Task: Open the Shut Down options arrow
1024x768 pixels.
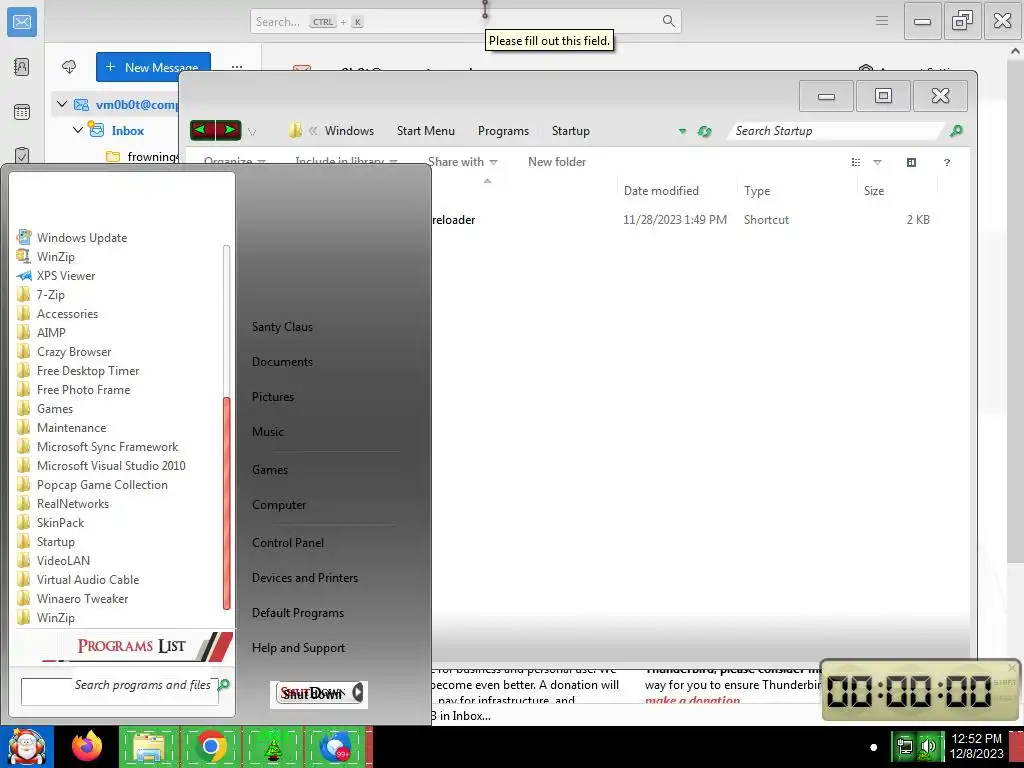Action: point(358,693)
